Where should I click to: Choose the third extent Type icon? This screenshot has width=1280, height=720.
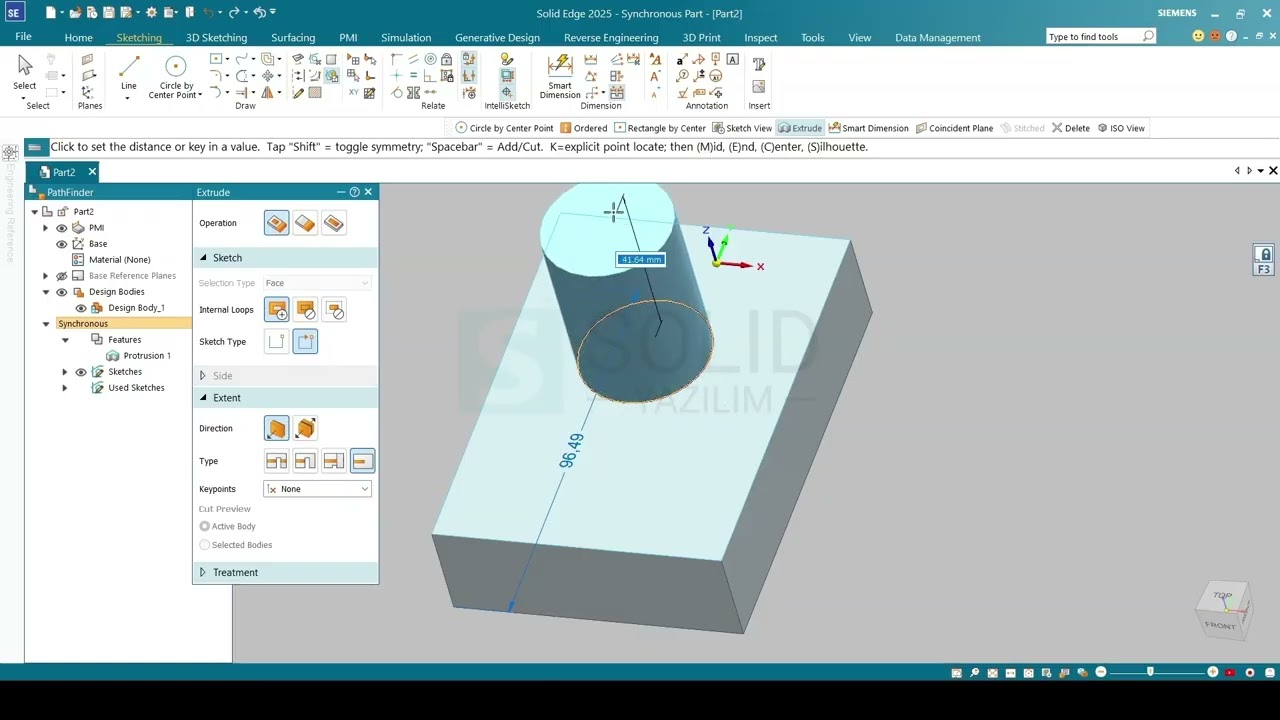tap(334, 461)
